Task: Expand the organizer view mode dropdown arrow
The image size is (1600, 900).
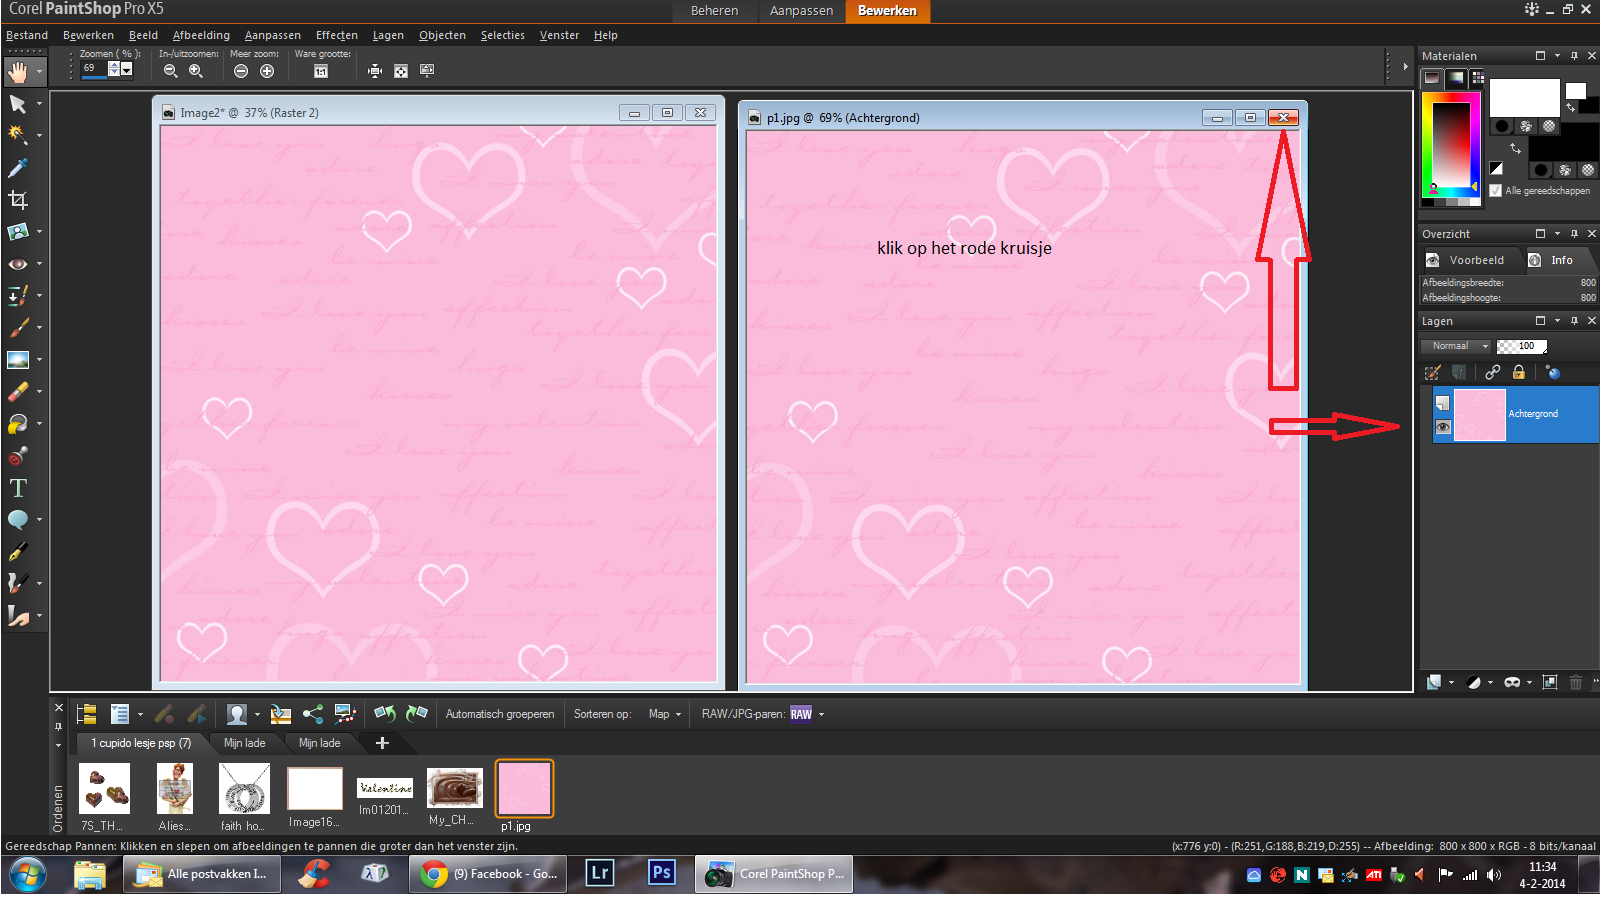Action: tap(140, 714)
